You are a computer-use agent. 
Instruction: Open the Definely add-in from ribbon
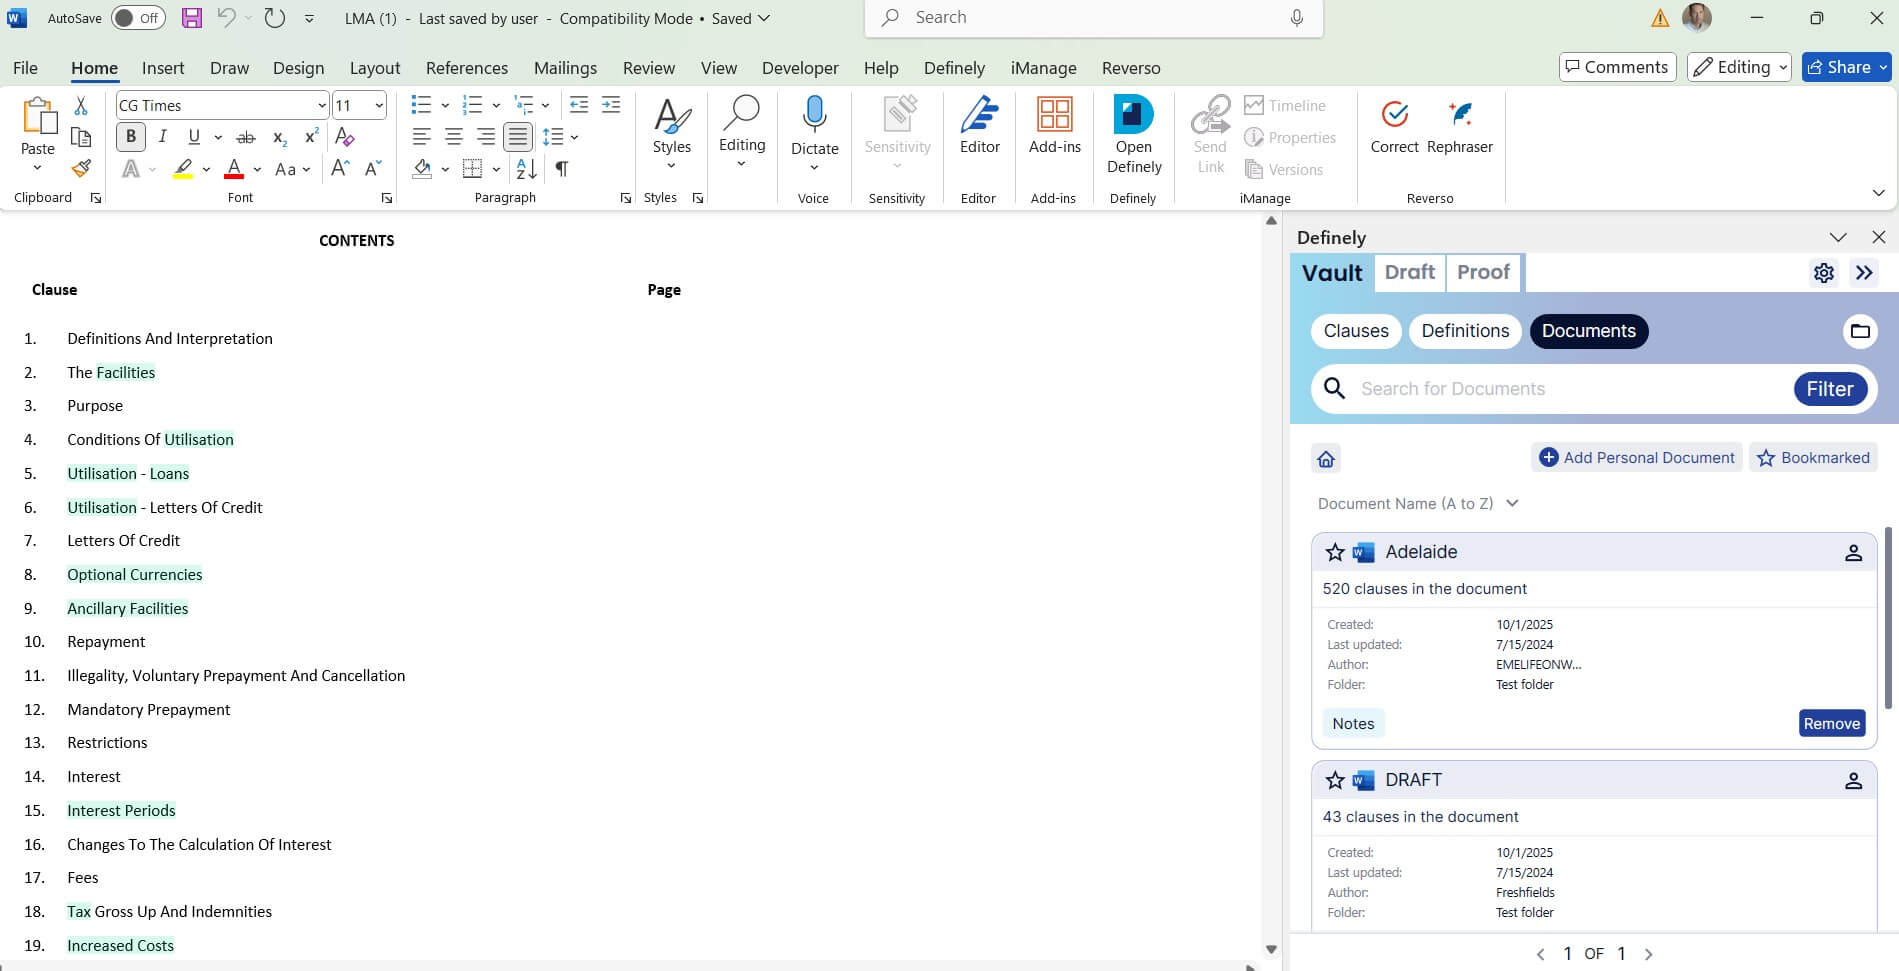click(1133, 135)
